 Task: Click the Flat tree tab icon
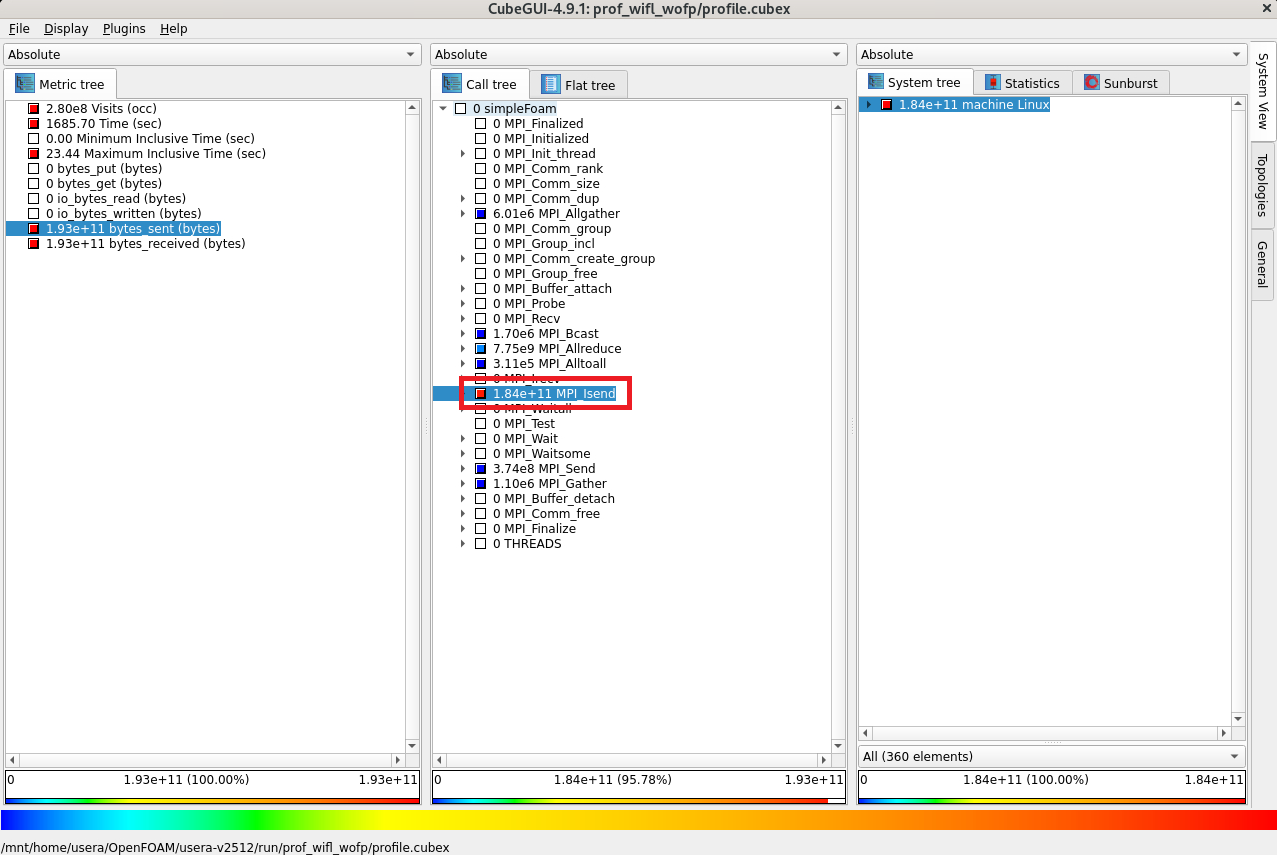[x=551, y=85]
